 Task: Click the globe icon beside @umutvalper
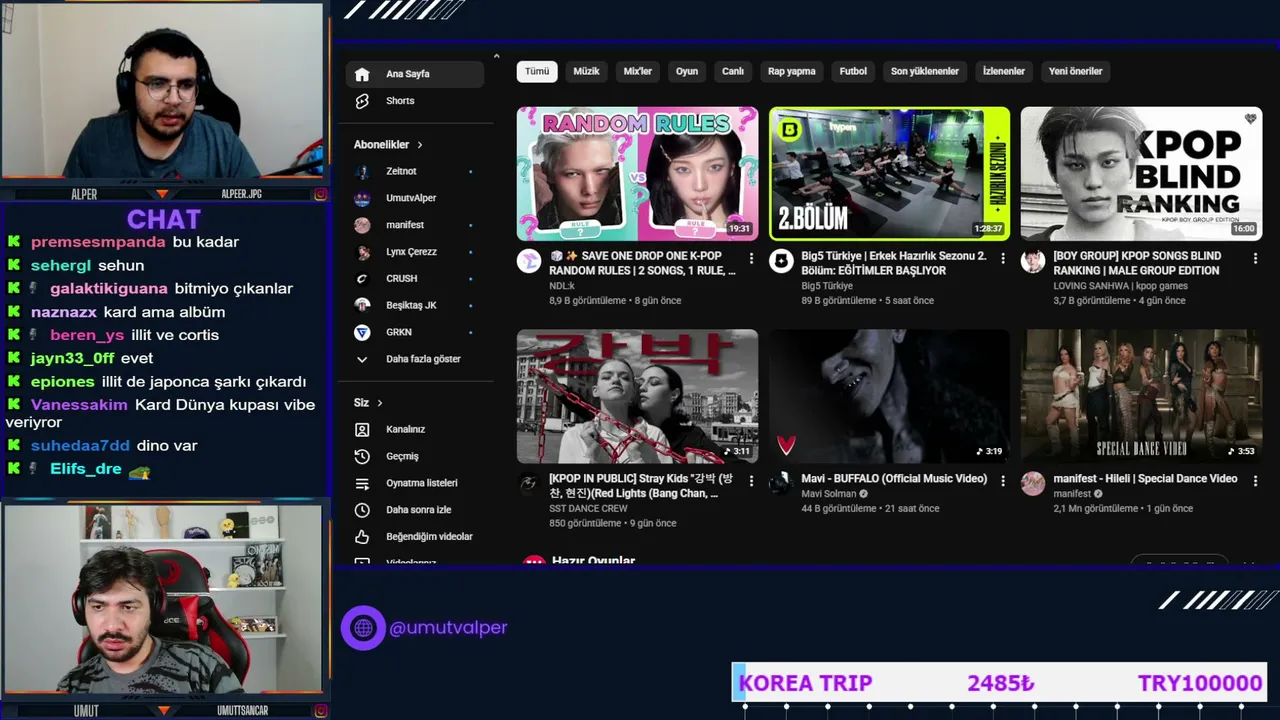363,628
